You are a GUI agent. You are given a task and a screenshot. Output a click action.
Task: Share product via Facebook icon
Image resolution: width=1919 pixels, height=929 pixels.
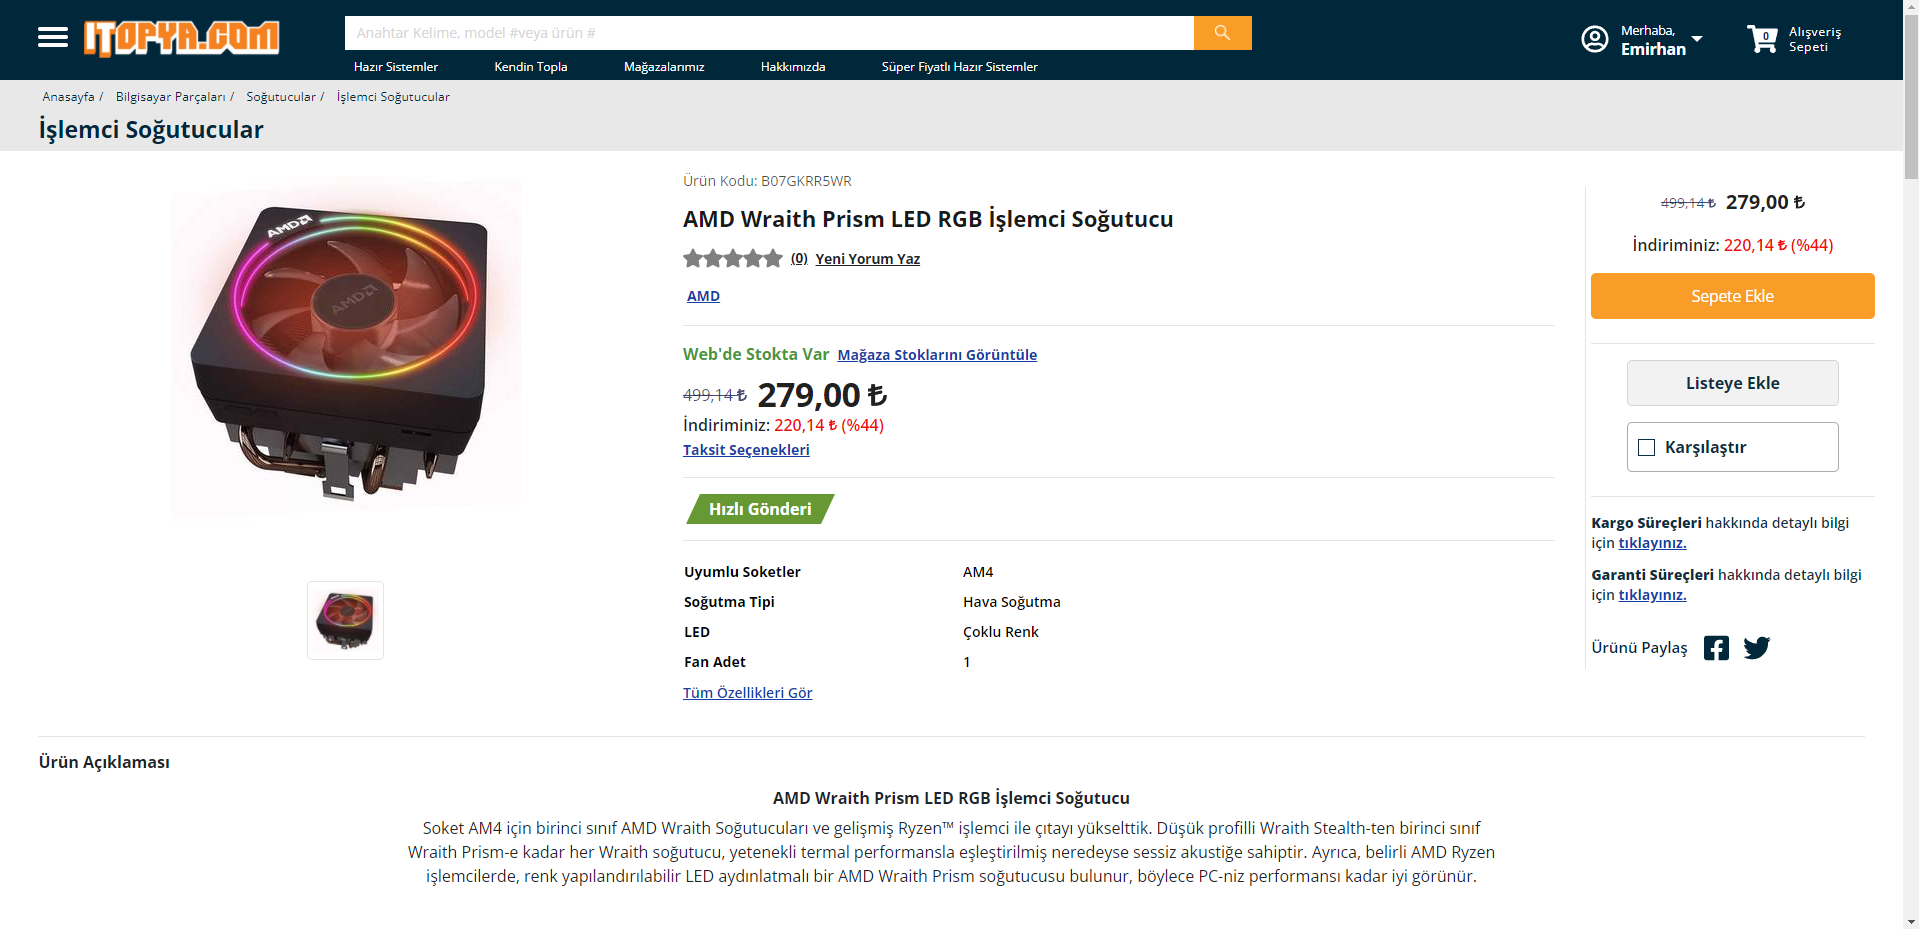1716,648
